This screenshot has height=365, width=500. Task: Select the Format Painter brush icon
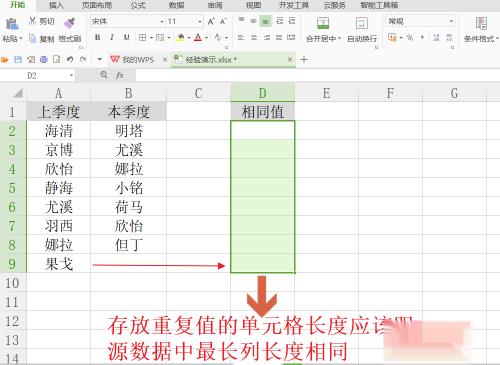pos(69,23)
